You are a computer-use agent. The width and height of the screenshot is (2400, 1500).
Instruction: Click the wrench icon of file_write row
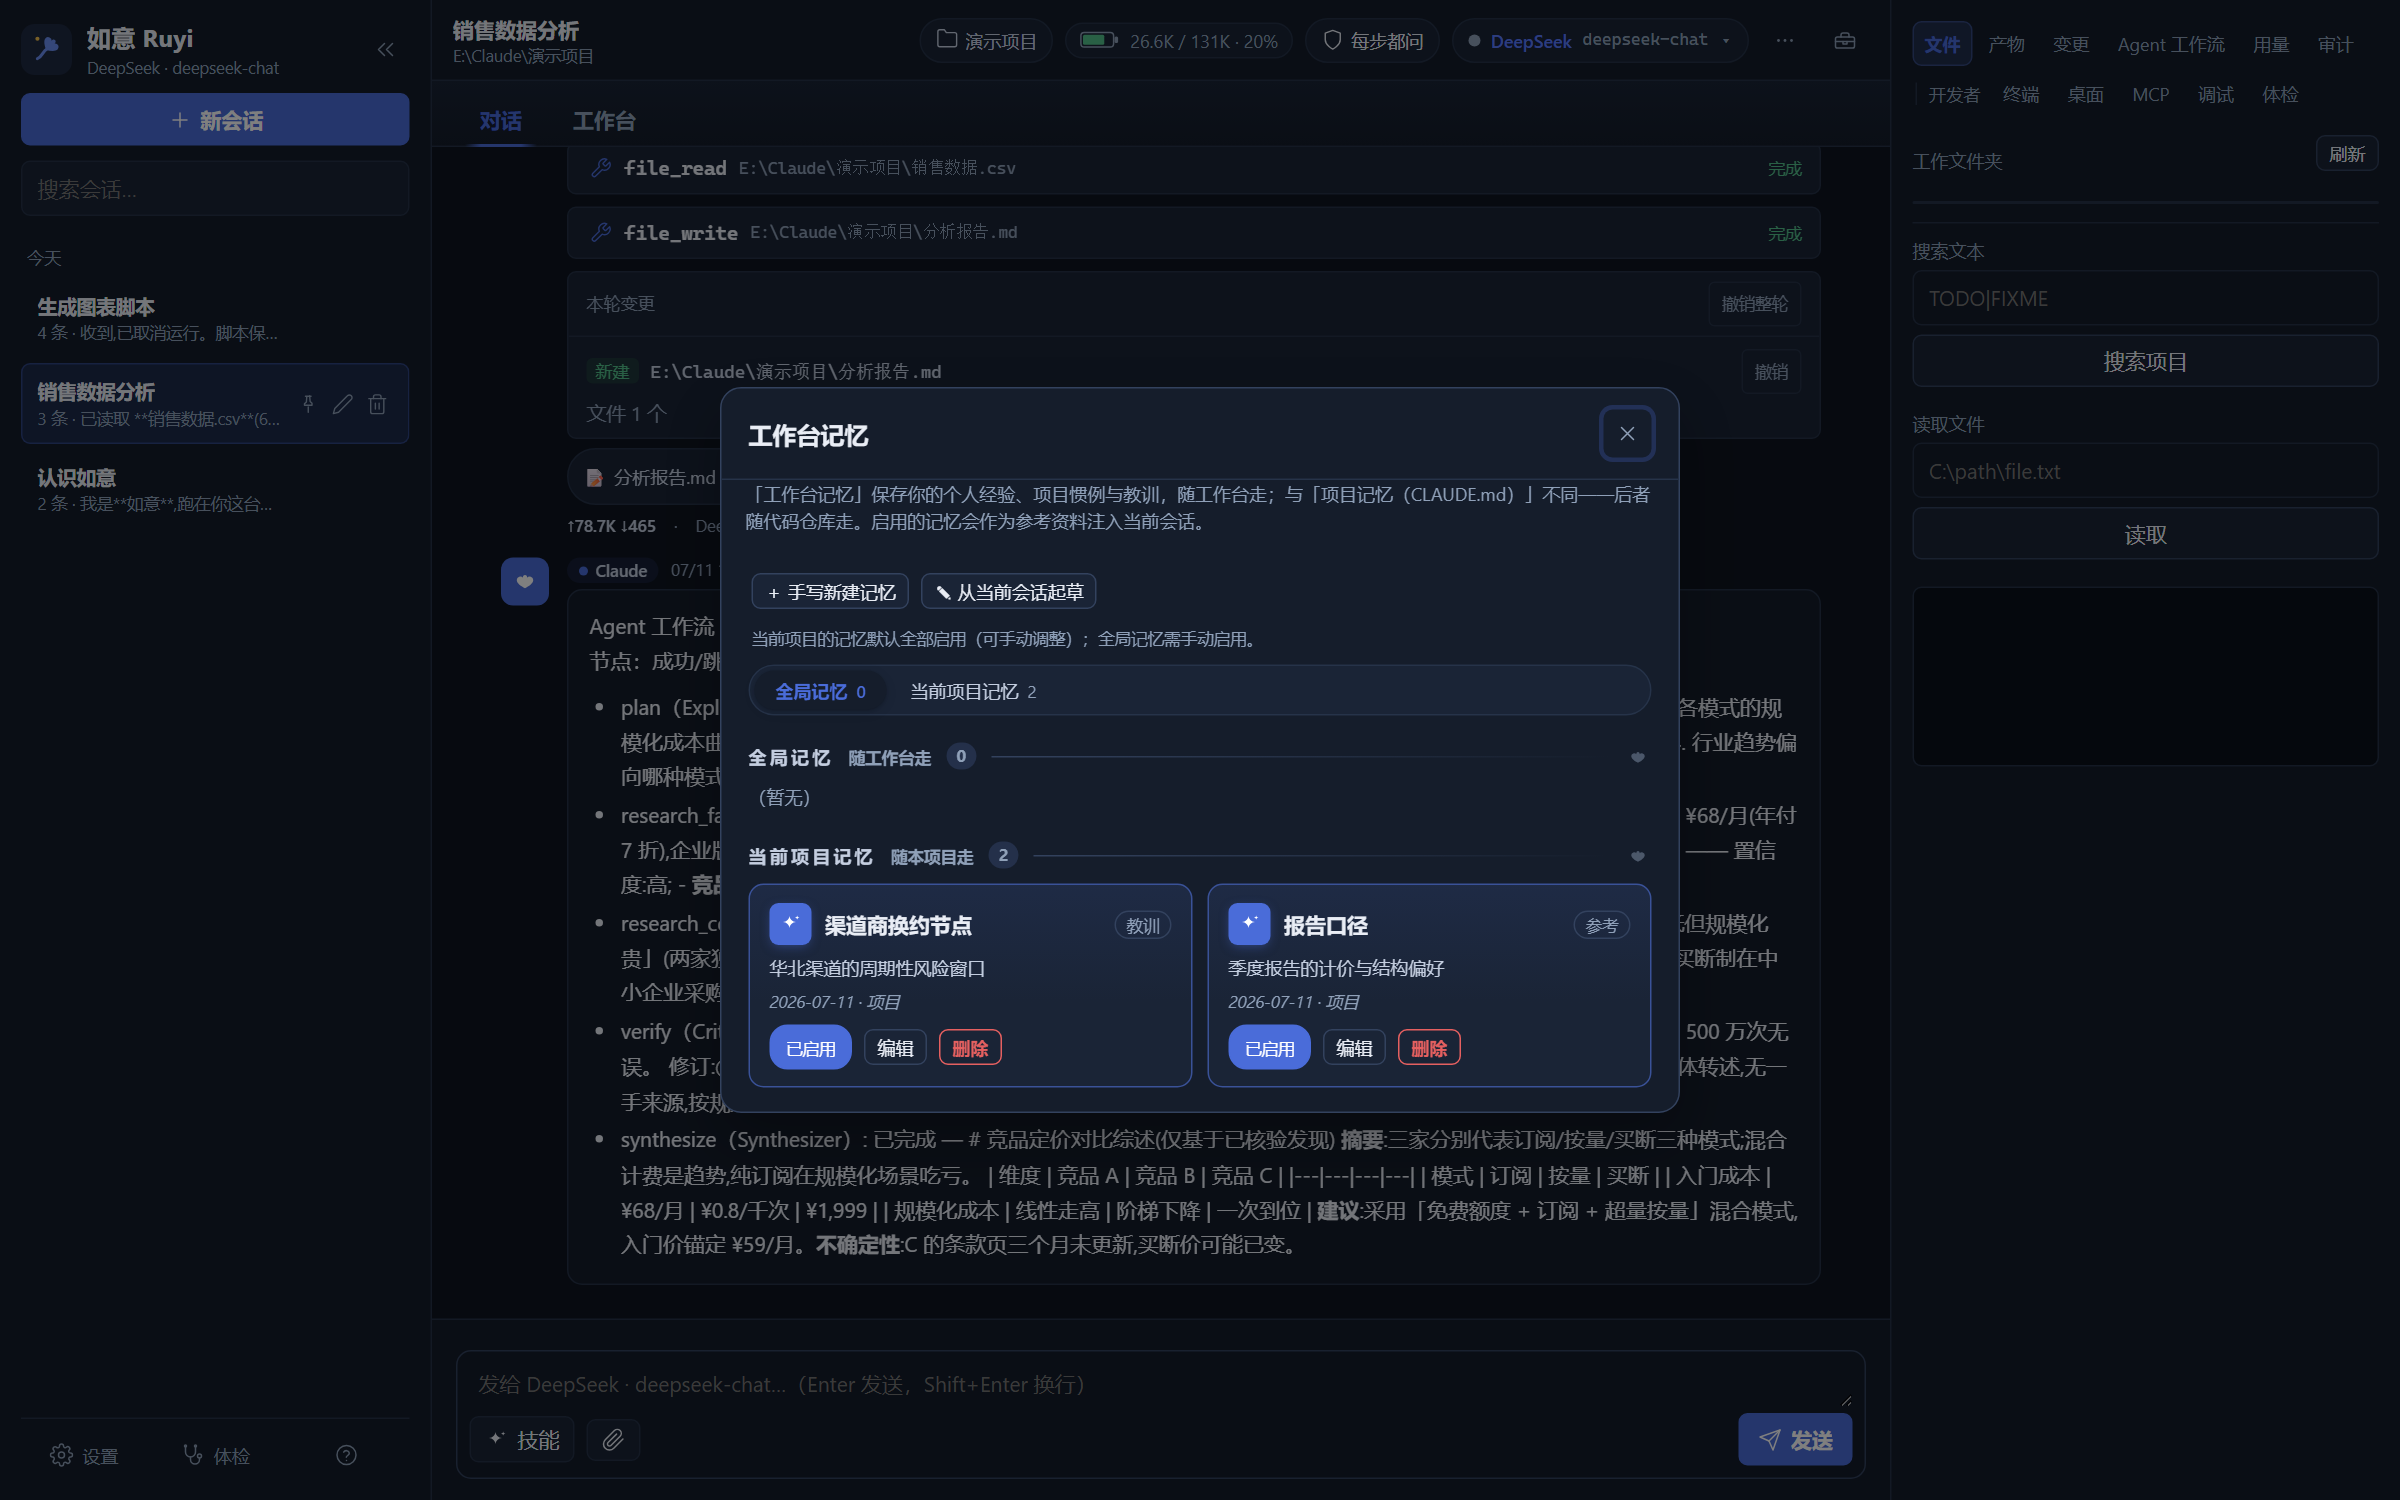tap(601, 232)
